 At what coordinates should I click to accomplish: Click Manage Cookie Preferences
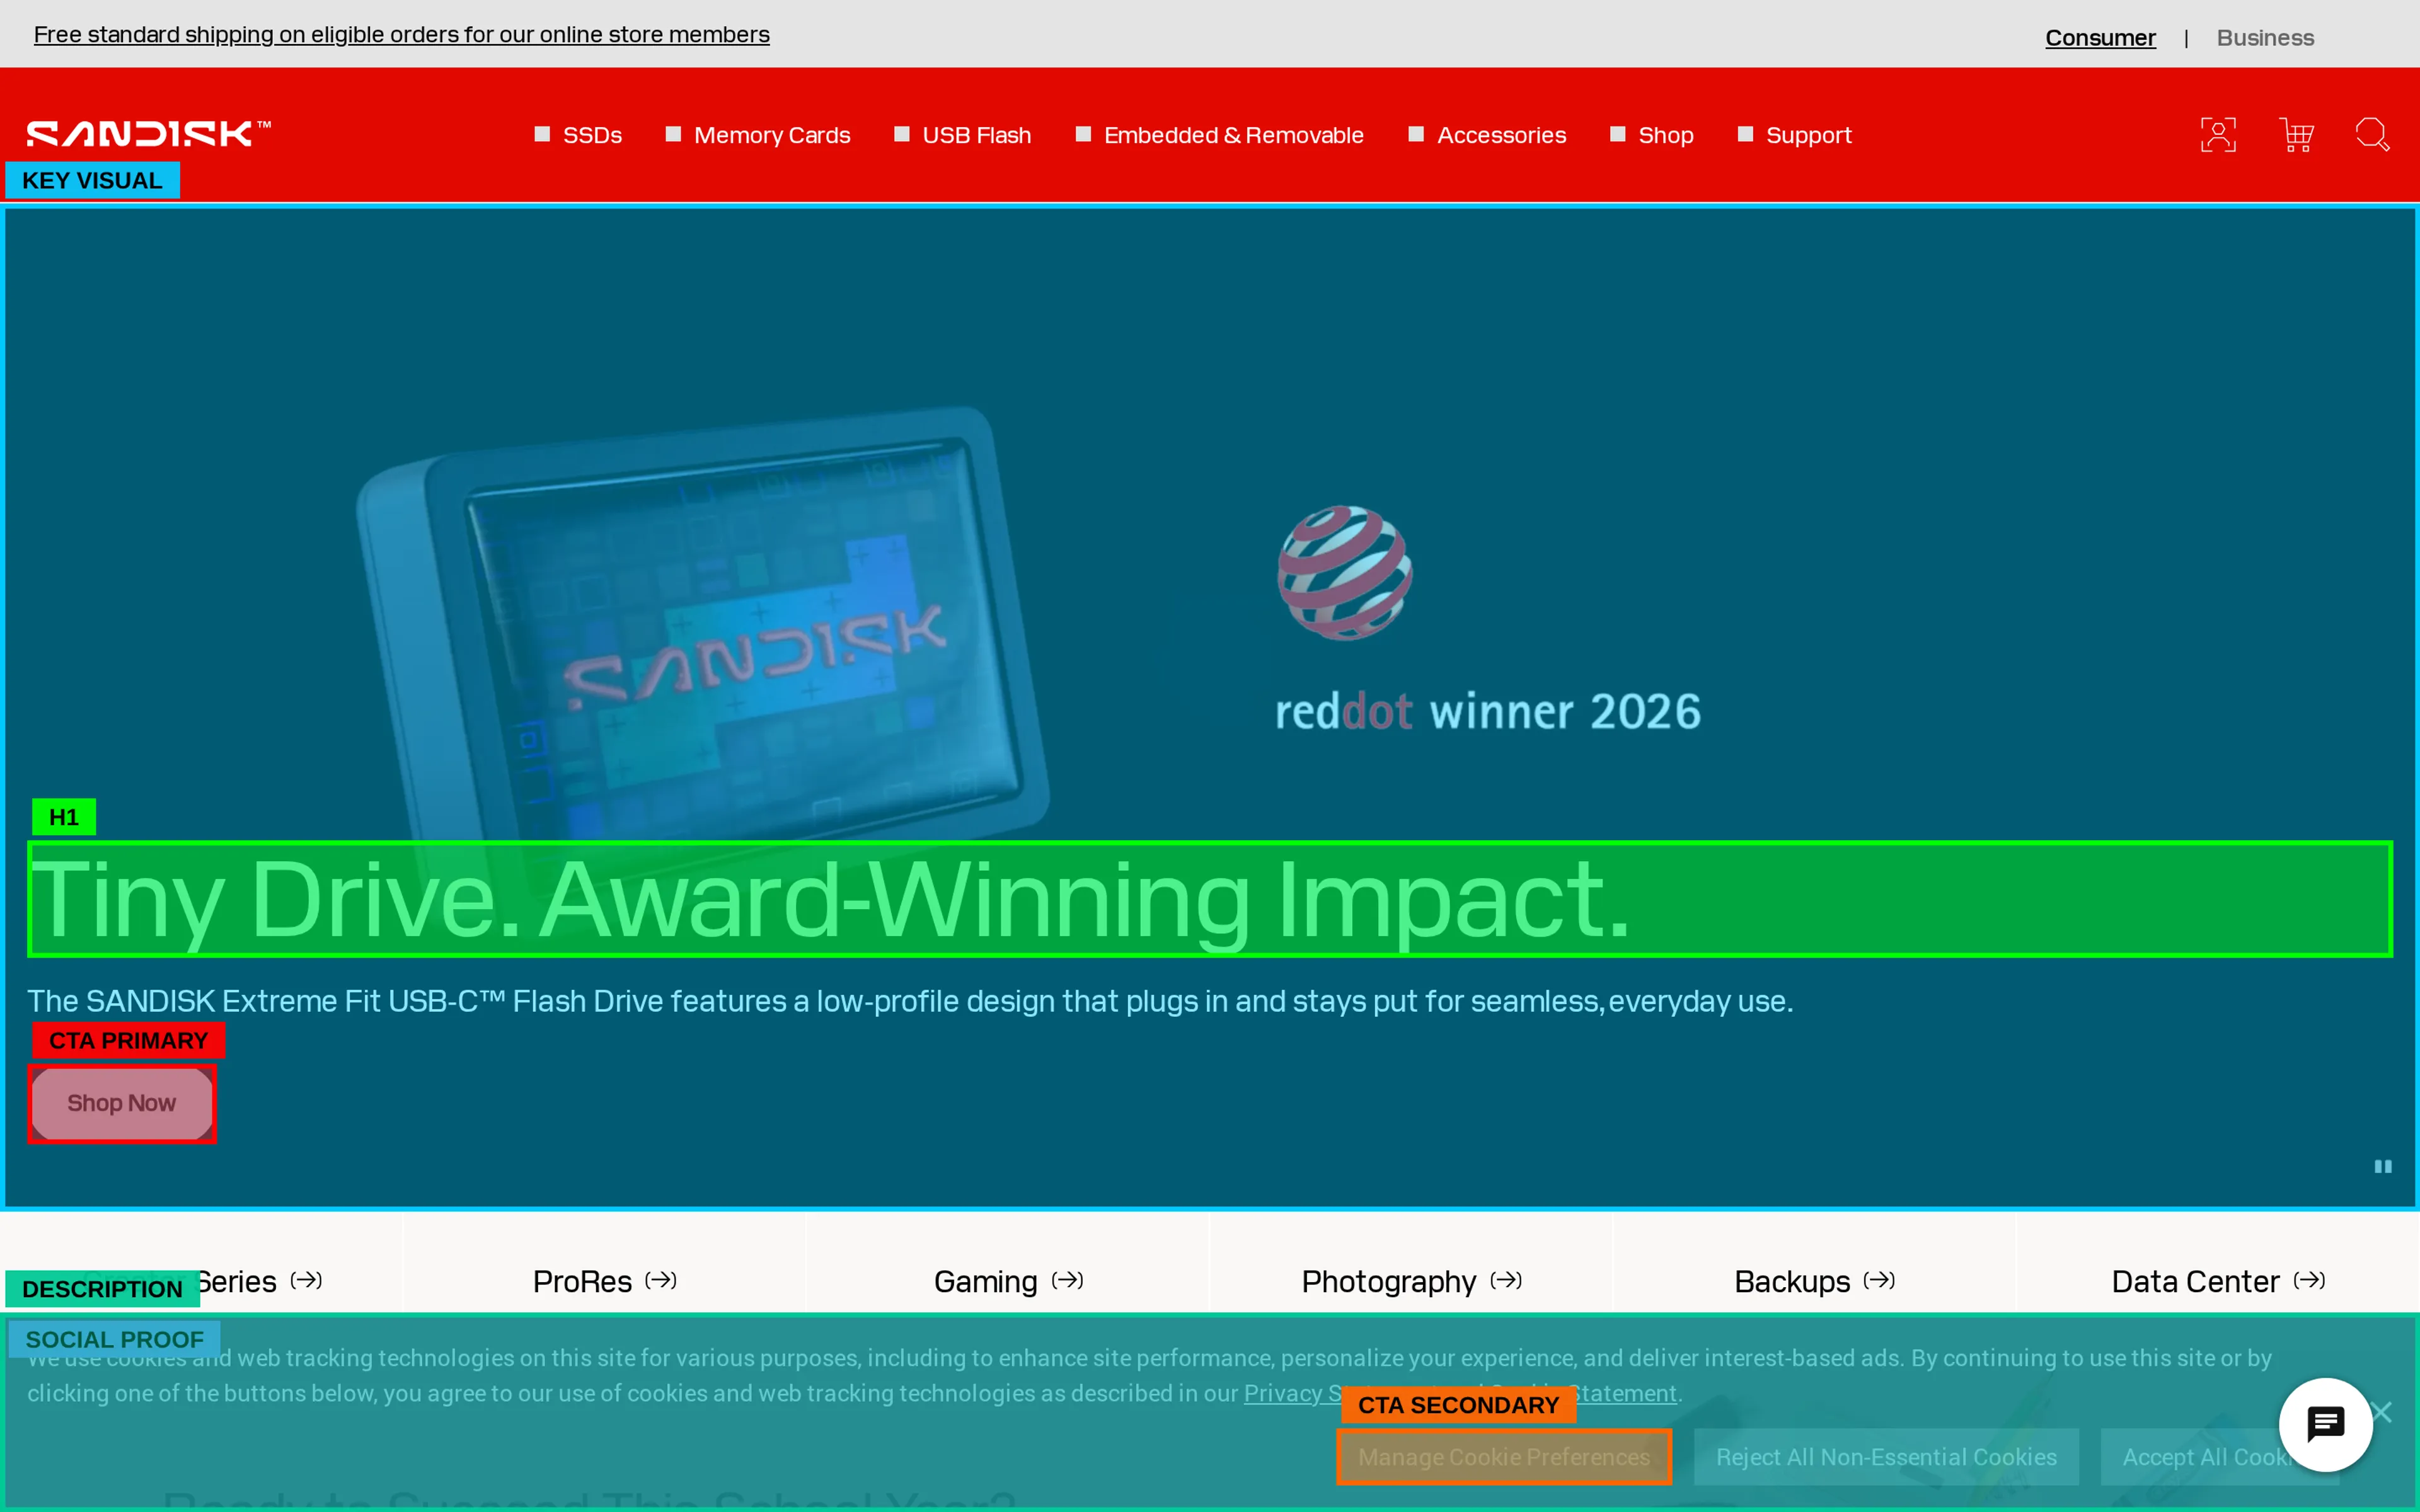1504,1457
